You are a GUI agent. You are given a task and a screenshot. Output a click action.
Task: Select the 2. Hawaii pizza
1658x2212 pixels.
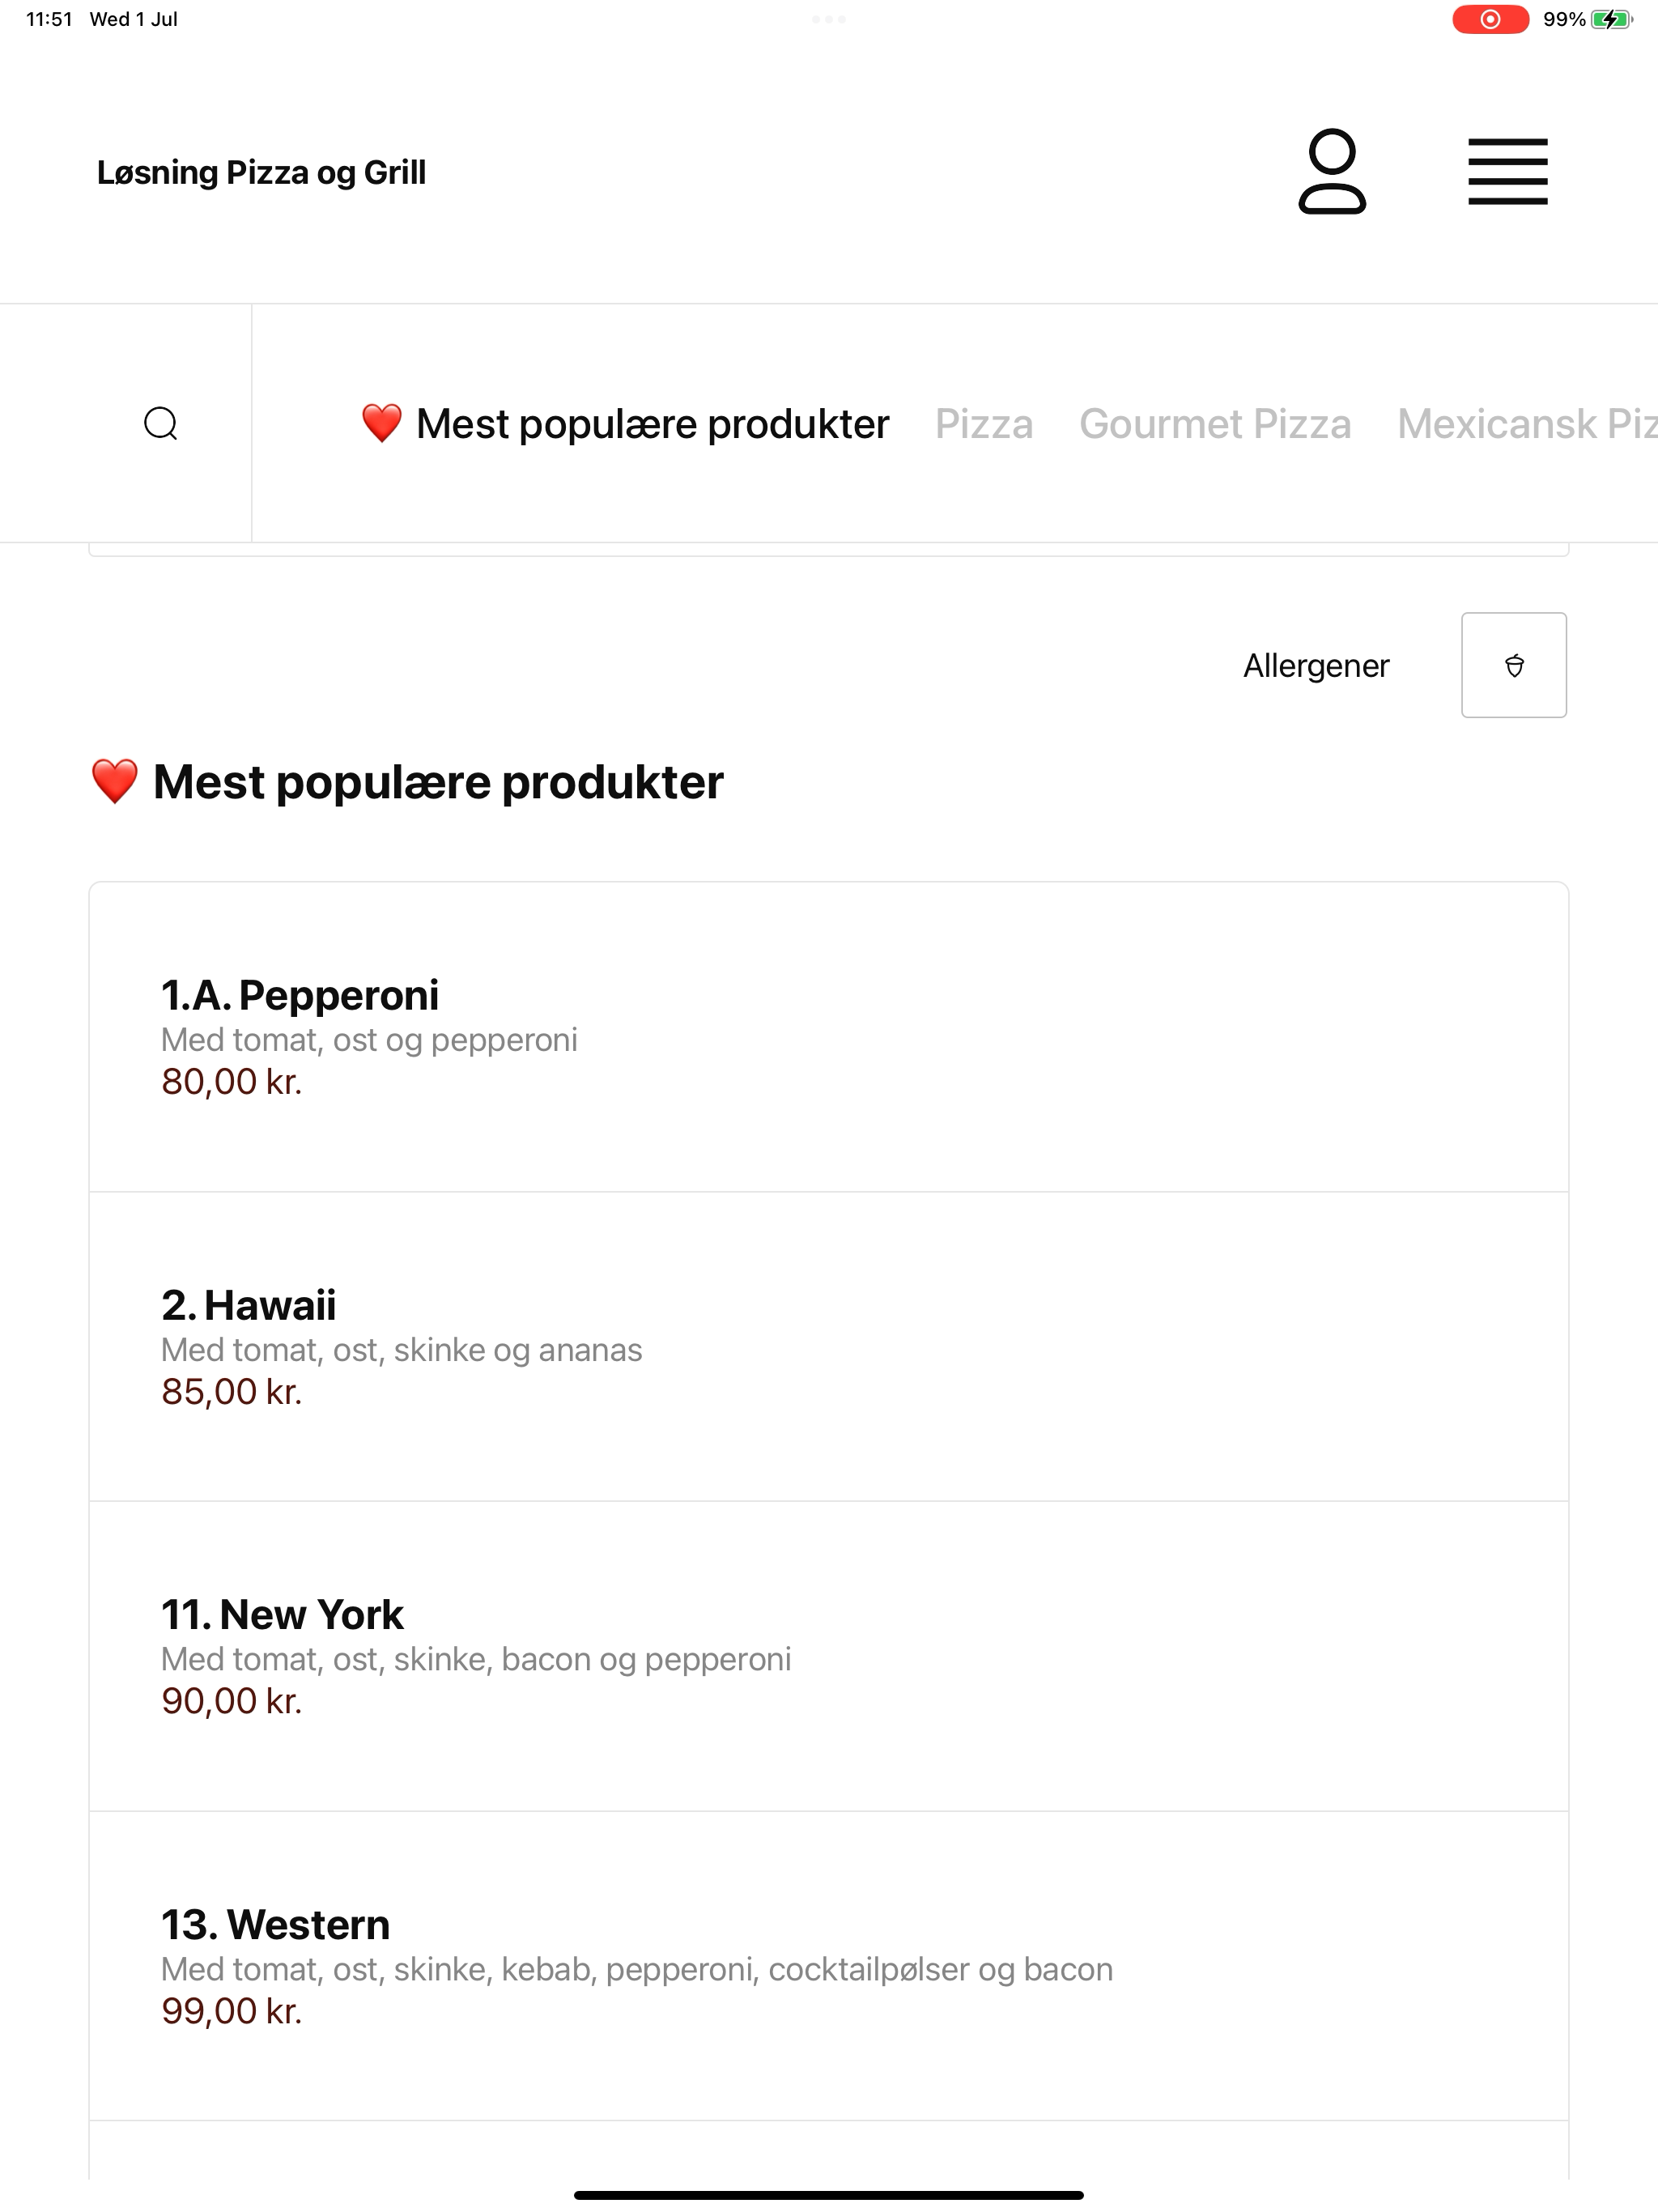(828, 1346)
